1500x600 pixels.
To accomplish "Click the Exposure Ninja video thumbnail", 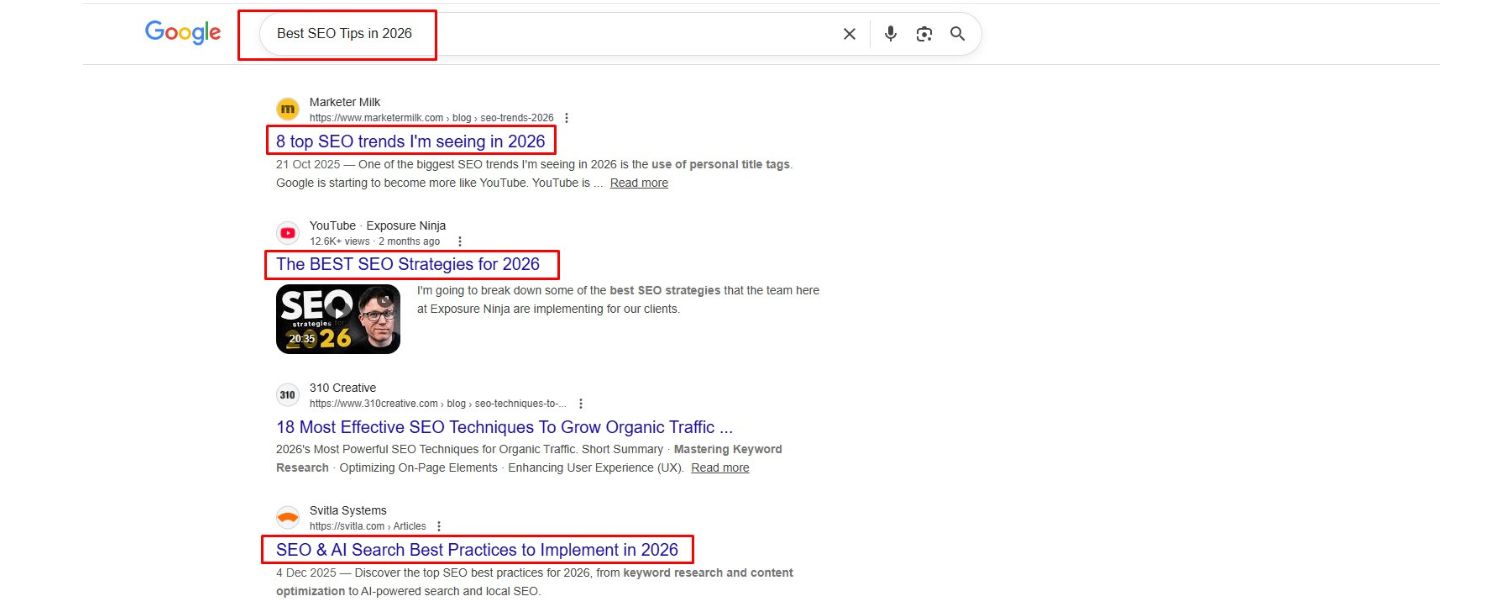I will (338, 319).
